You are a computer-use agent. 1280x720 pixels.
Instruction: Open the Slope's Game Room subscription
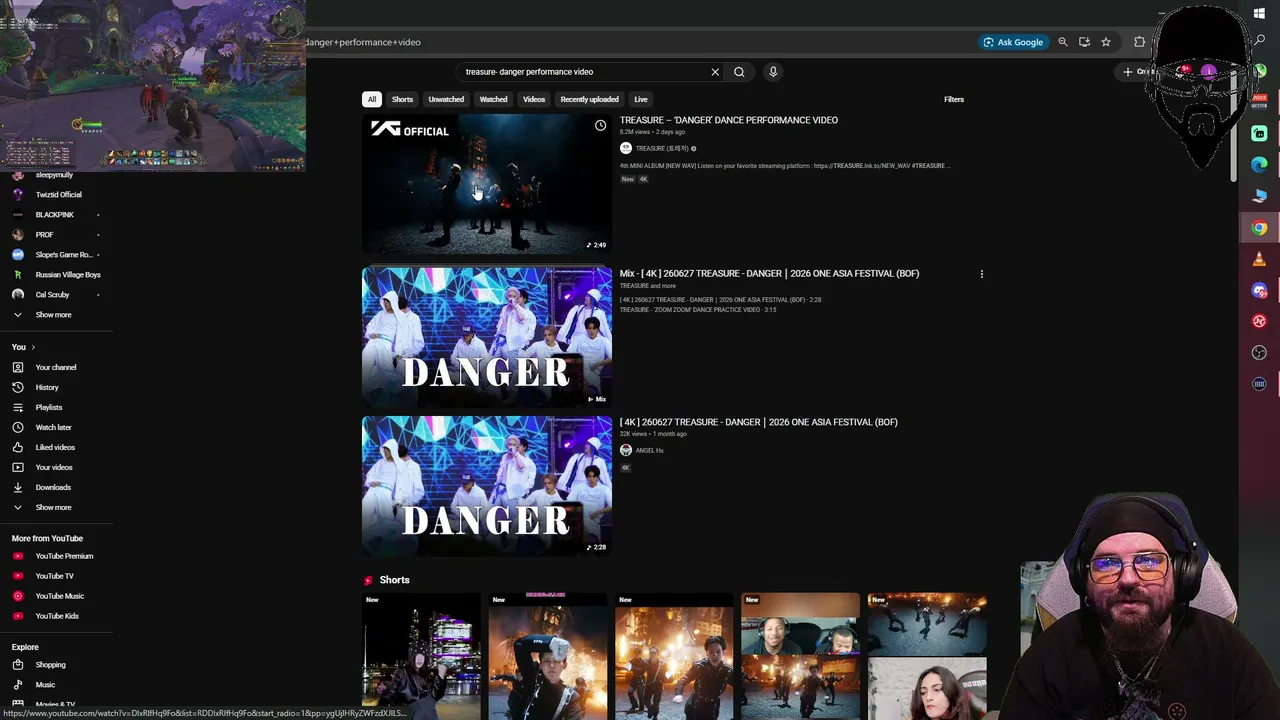coord(63,255)
